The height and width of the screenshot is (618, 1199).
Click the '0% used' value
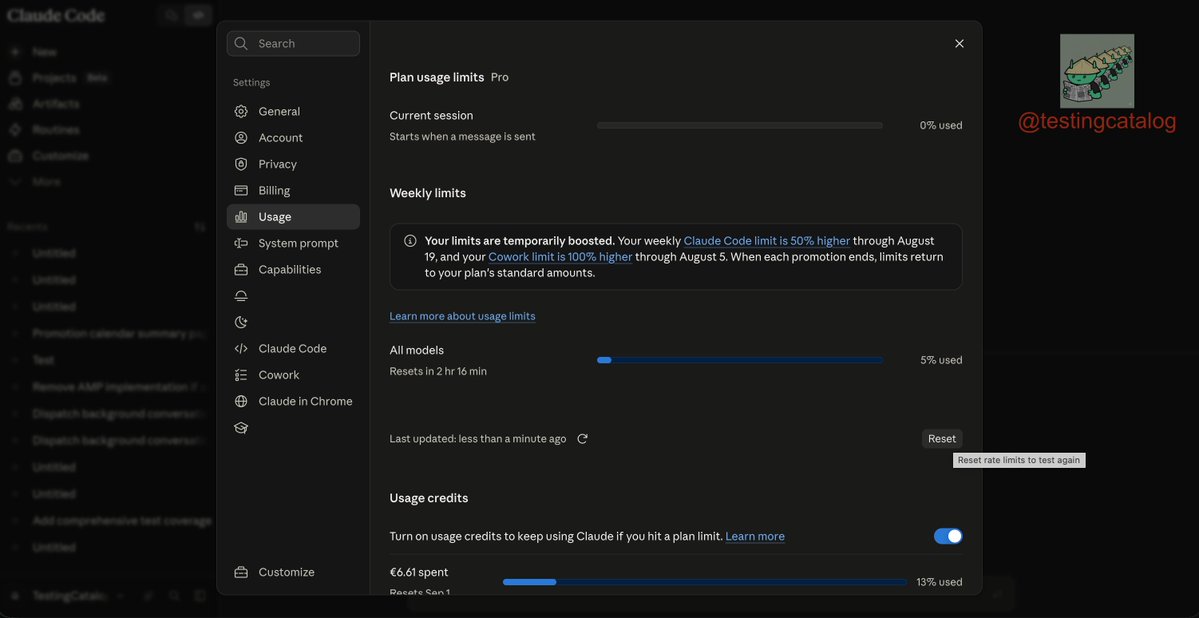click(941, 125)
